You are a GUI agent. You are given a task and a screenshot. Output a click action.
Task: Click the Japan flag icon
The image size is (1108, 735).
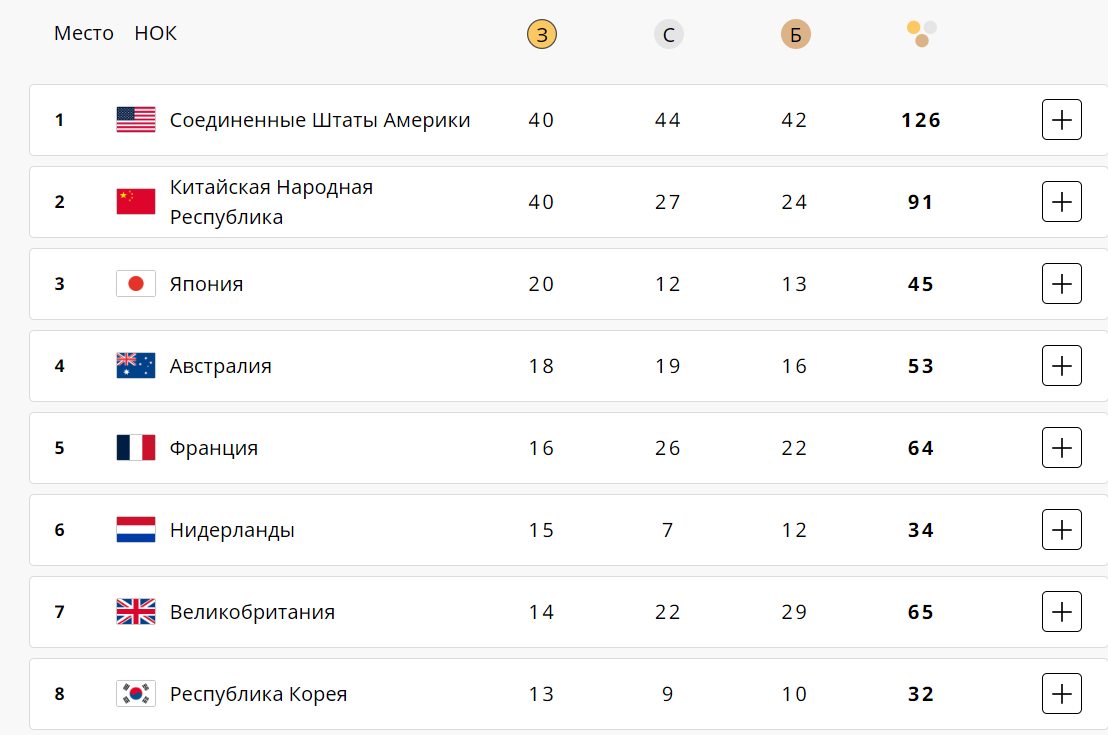tap(136, 284)
